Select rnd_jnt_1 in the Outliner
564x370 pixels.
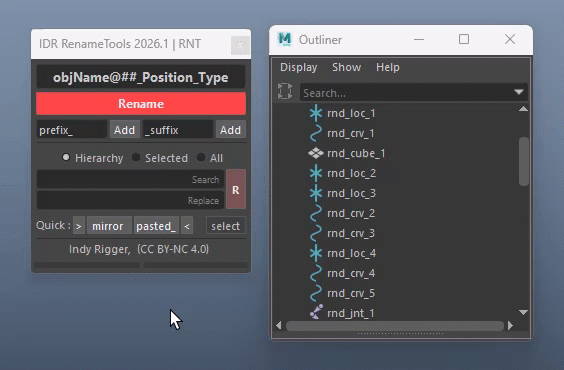[x=351, y=314]
